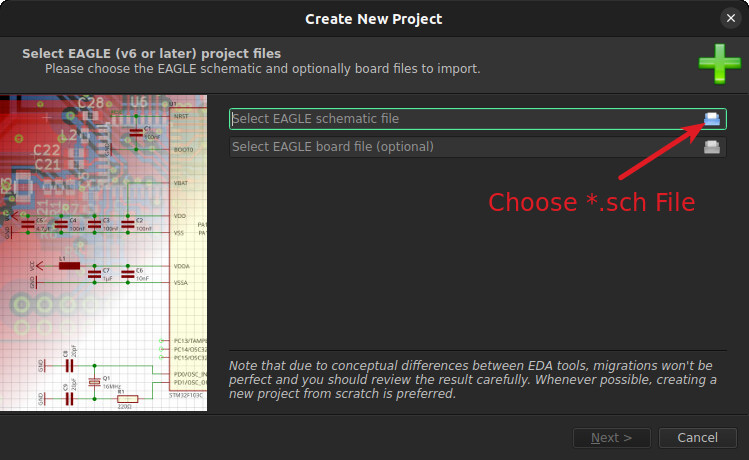This screenshot has width=749, height=460.
Task: Click the Next button
Action: pyautogui.click(x=611, y=438)
